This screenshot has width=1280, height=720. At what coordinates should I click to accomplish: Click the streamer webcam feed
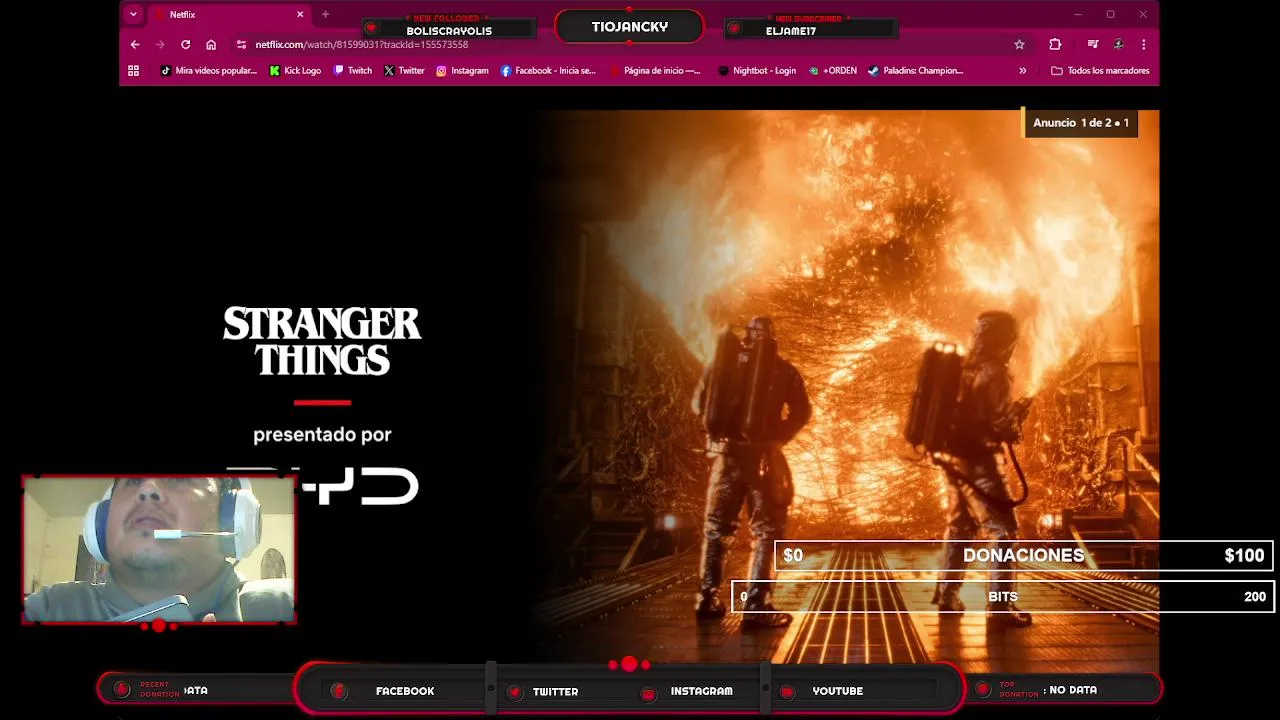coord(159,550)
